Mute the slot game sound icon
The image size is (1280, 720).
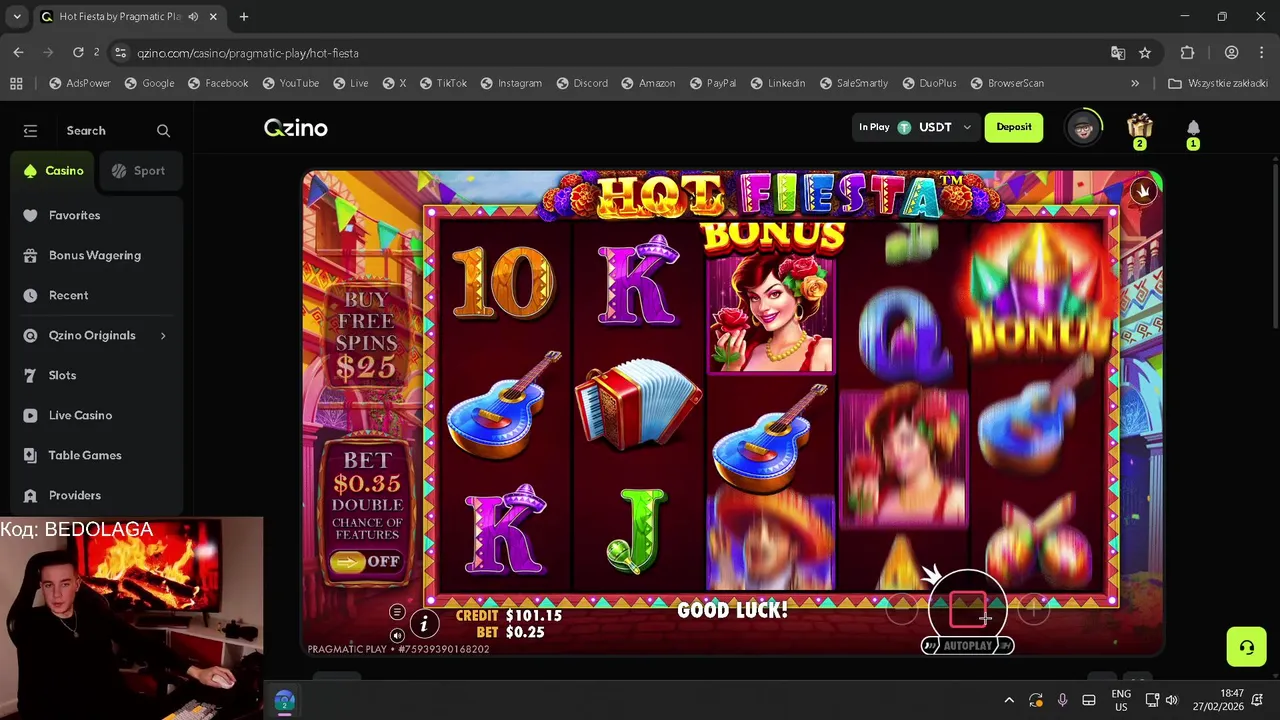(397, 635)
